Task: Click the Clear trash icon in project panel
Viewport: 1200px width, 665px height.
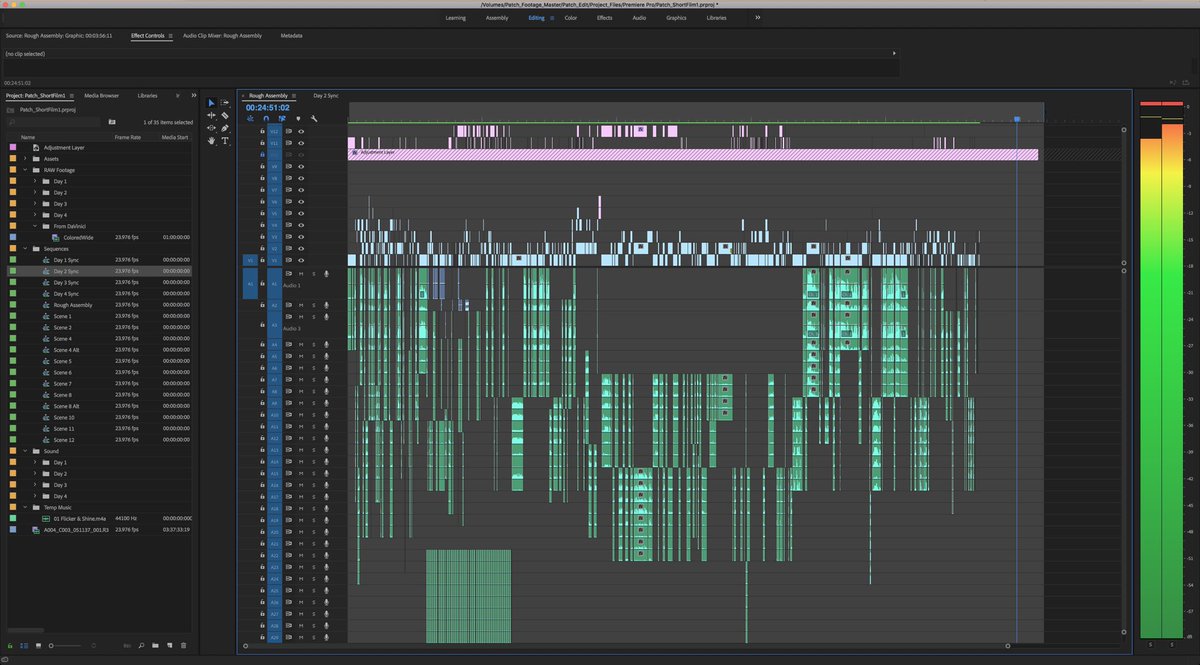Action: (x=184, y=646)
